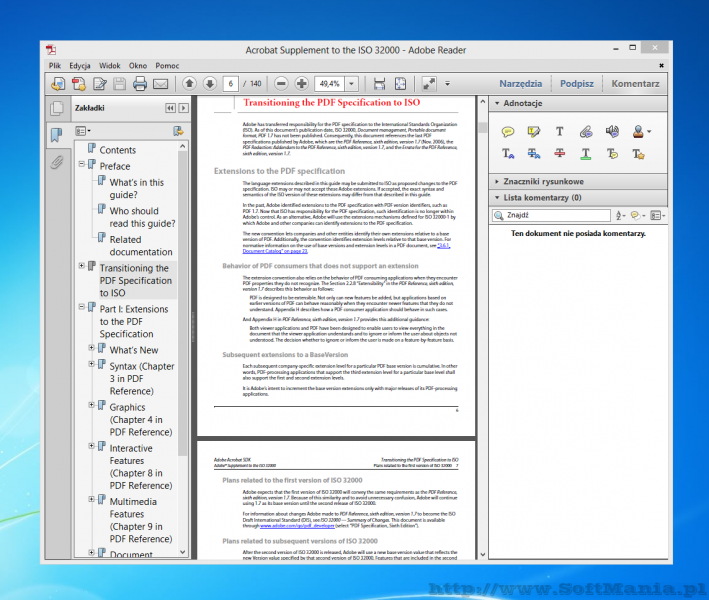The image size is (709, 600).
Task: Click the convert file to PDF icon
Action: pyautogui.click(x=79, y=84)
